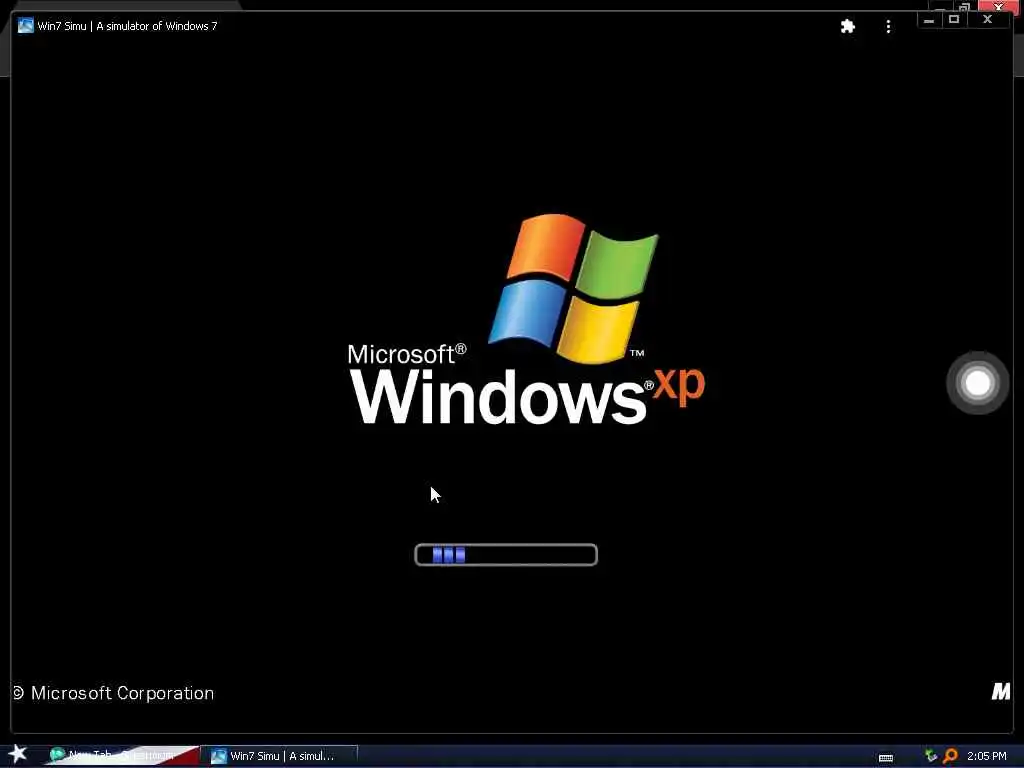Click the orange magnifier tray icon
This screenshot has width=1024, height=768.
[950, 756]
